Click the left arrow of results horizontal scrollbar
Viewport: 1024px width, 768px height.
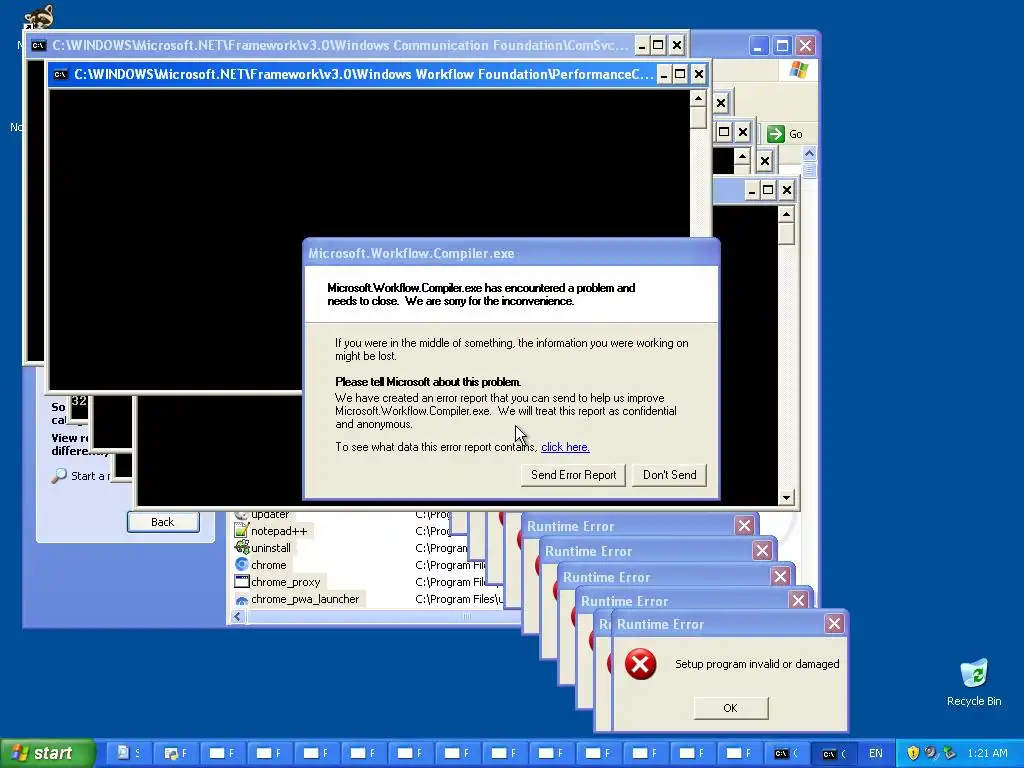238,616
